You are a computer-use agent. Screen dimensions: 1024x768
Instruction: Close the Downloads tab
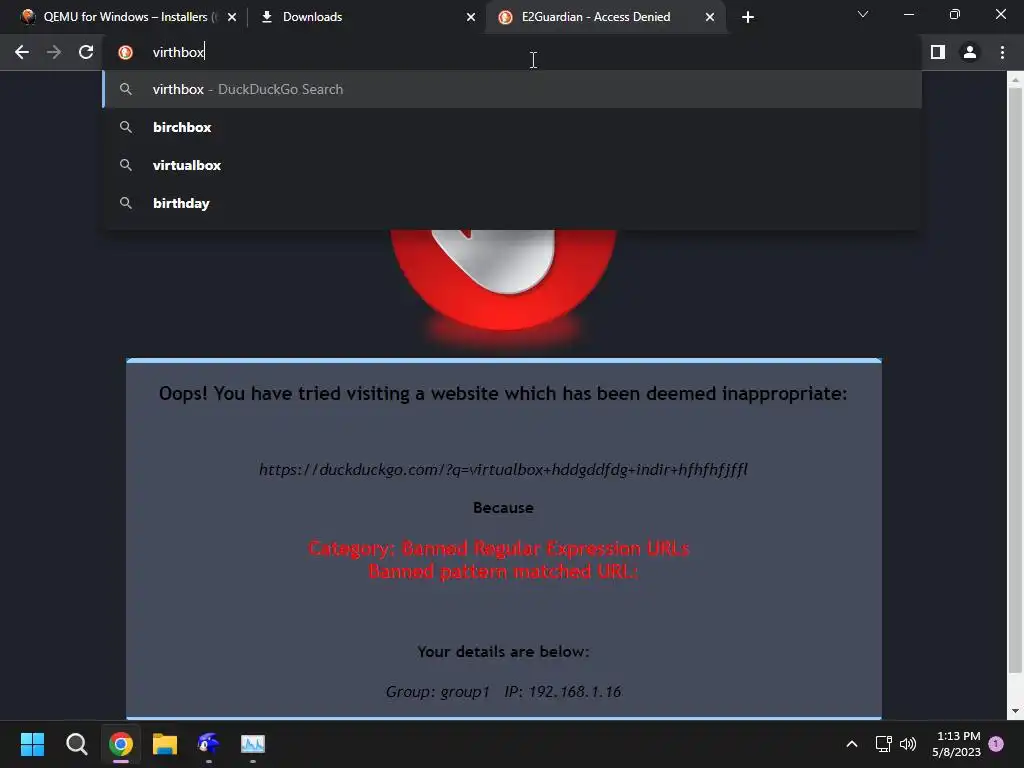(471, 17)
